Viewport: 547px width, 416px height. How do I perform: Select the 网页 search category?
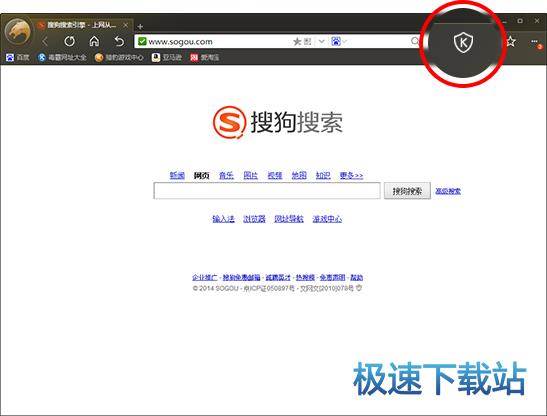pyautogui.click(x=201, y=175)
